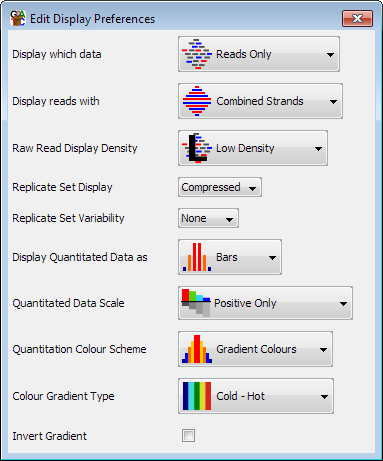
Task: Click the Reads Only stacked-reads icon
Action: (x=197, y=54)
